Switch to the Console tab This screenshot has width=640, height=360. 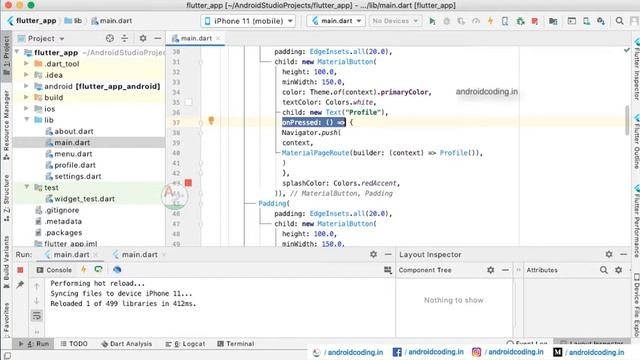pyautogui.click(x=54, y=270)
